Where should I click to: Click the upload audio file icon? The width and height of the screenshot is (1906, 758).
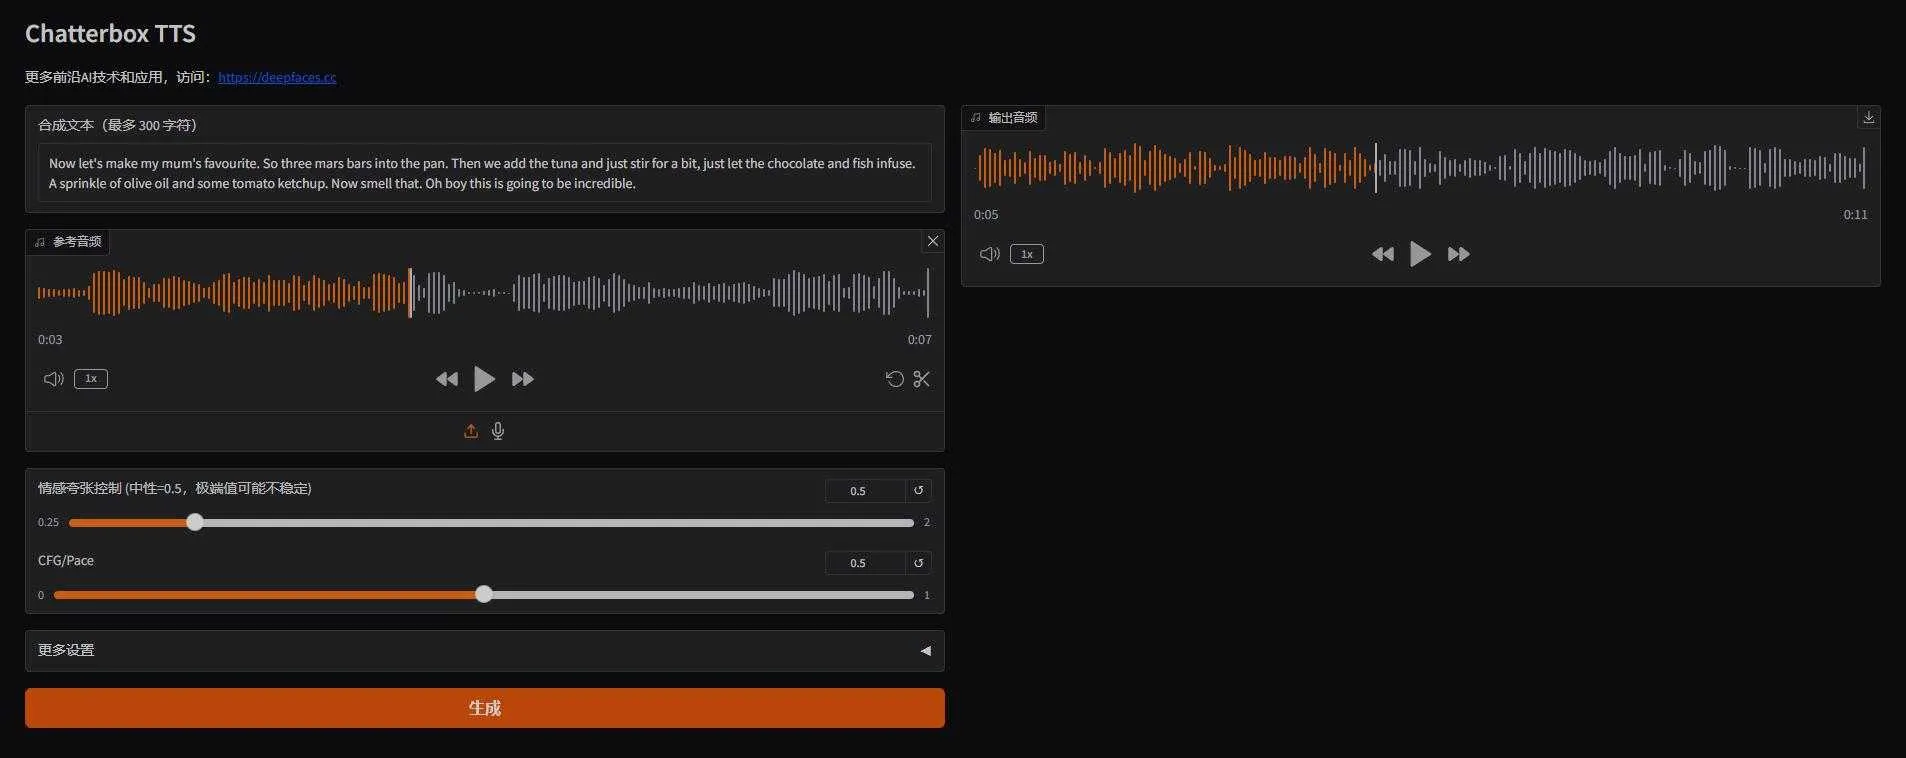[x=471, y=431]
